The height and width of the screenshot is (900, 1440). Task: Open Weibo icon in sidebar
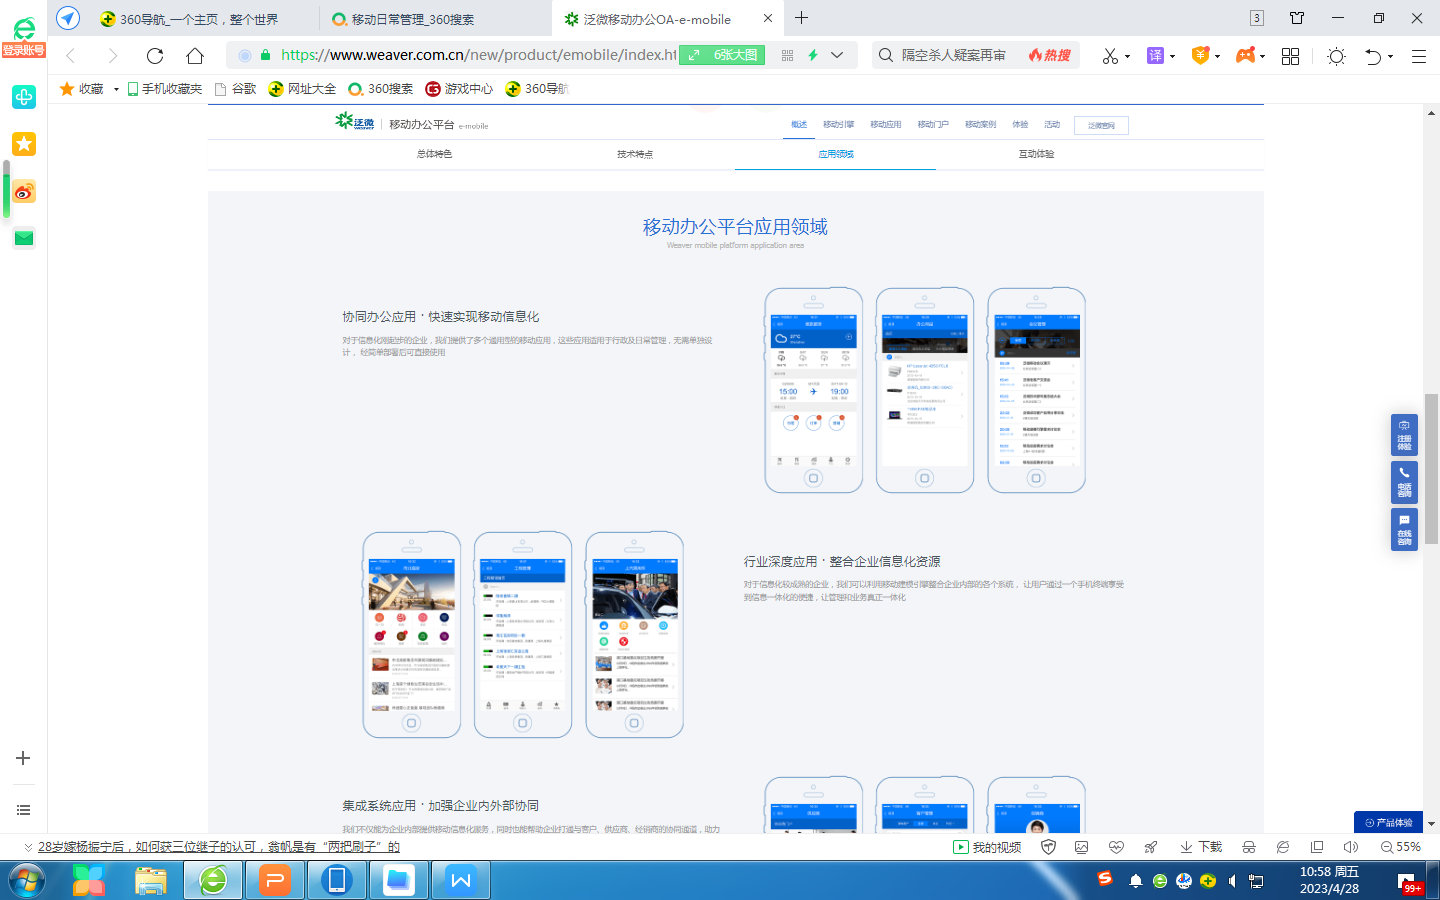point(24,192)
